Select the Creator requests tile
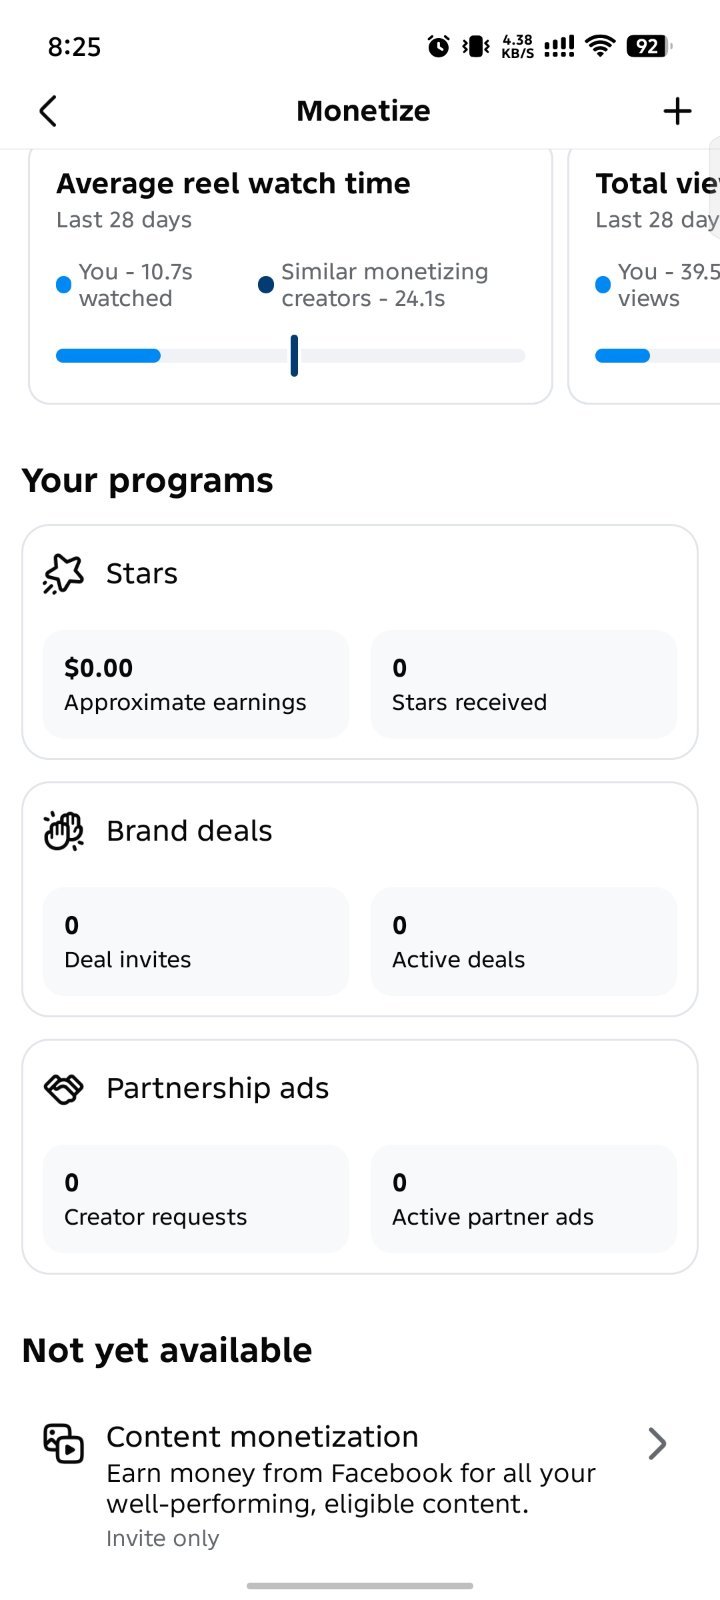This screenshot has height=1600, width=720. (196, 1198)
